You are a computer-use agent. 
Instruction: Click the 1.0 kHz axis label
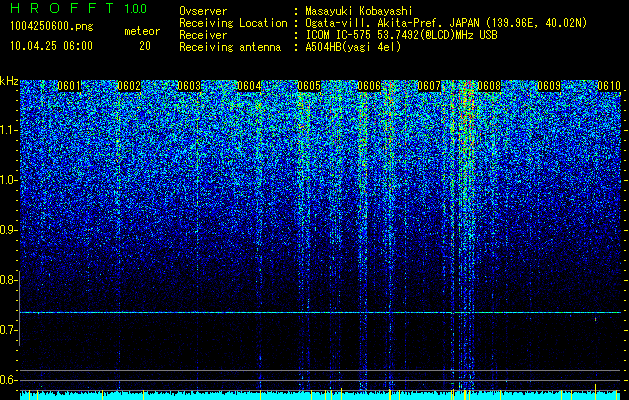[8, 180]
